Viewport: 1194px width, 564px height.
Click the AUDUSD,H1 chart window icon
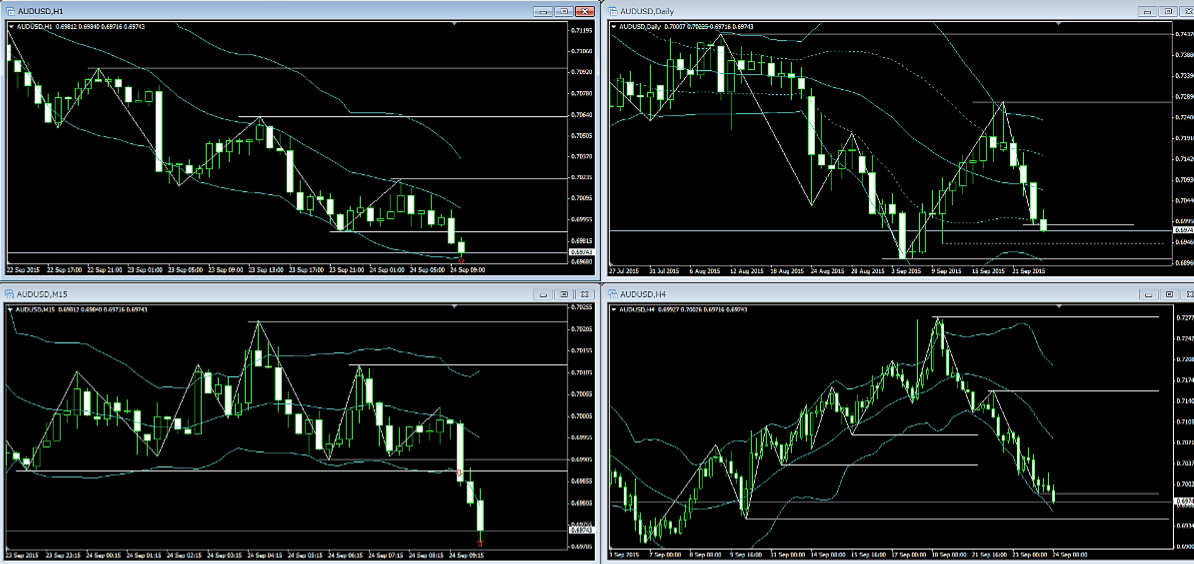(x=9, y=11)
